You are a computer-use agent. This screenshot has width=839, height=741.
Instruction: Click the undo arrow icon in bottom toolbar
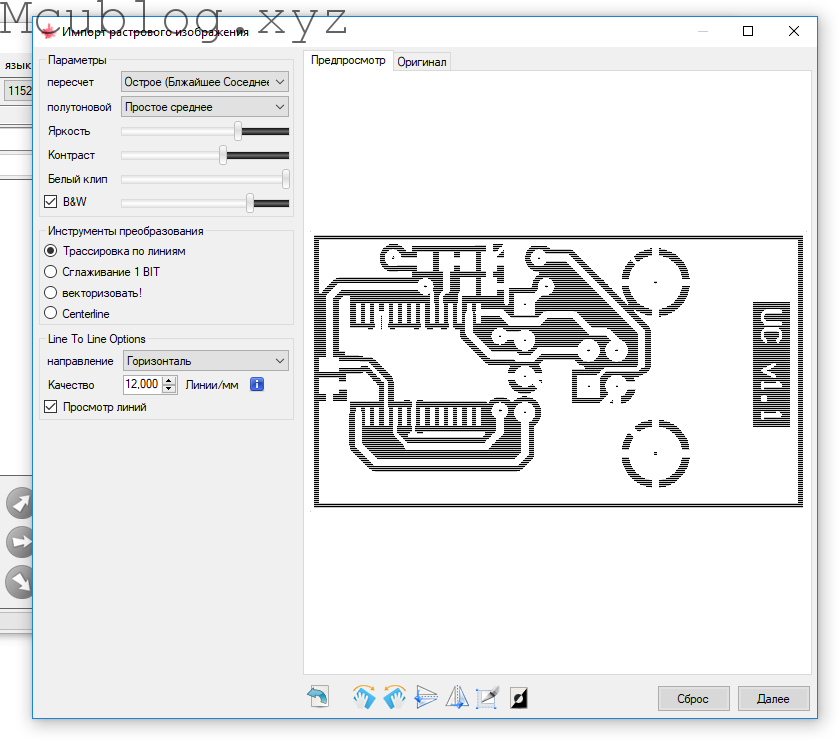coord(318,697)
